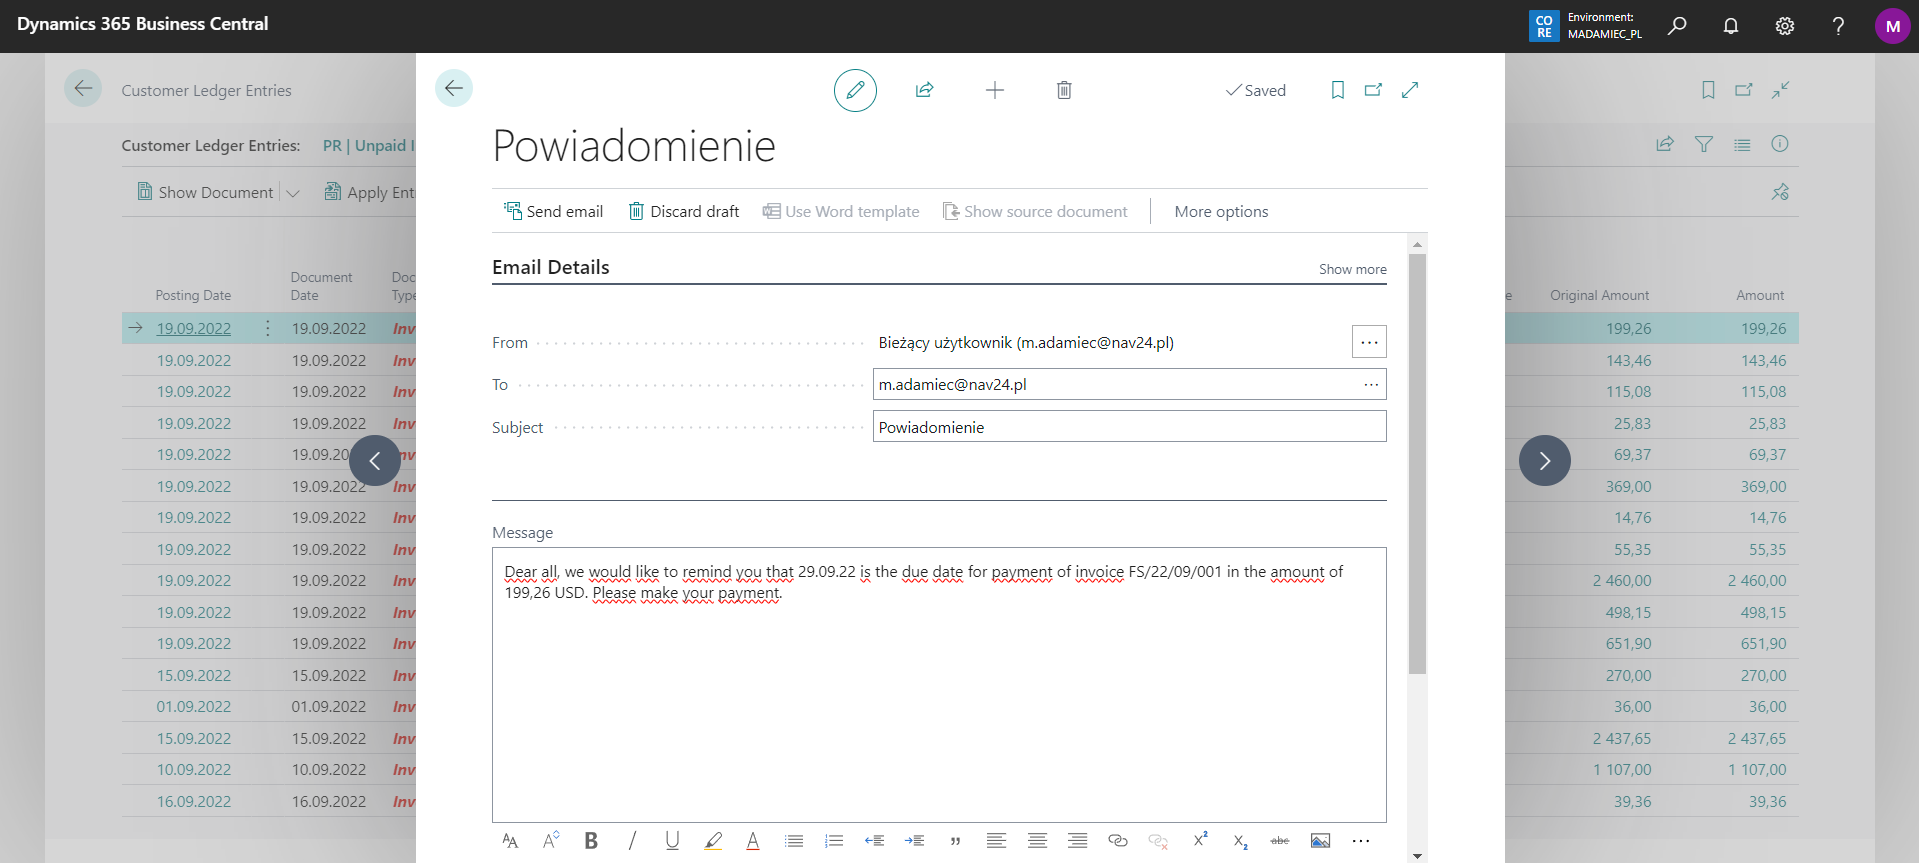The image size is (1919, 863).
Task: Toggle bold formatting
Action: coord(591,841)
